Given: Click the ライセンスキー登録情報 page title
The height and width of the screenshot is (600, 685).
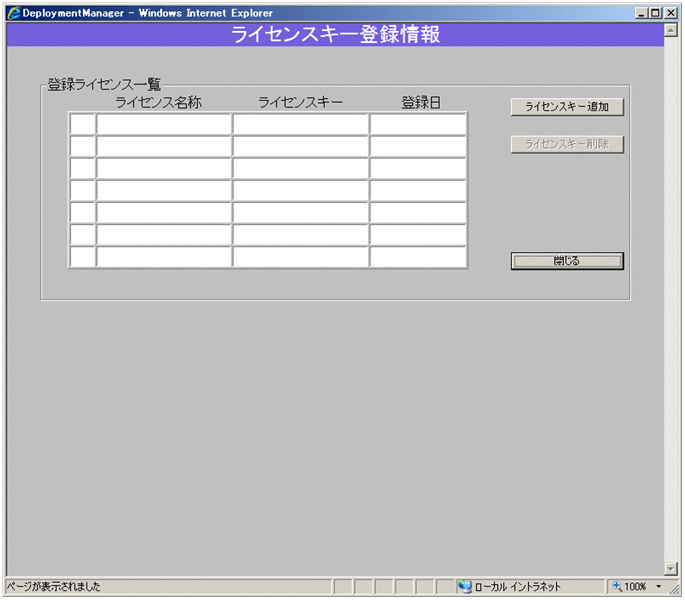Looking at the screenshot, I should click(335, 35).
